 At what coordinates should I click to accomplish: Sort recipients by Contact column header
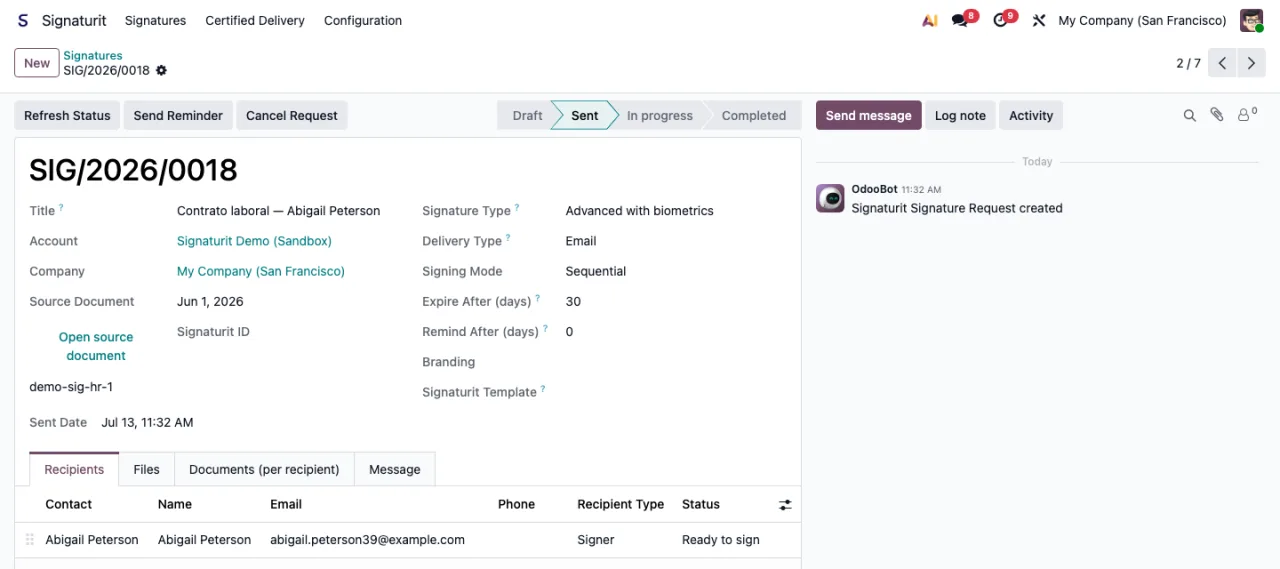[69, 505]
